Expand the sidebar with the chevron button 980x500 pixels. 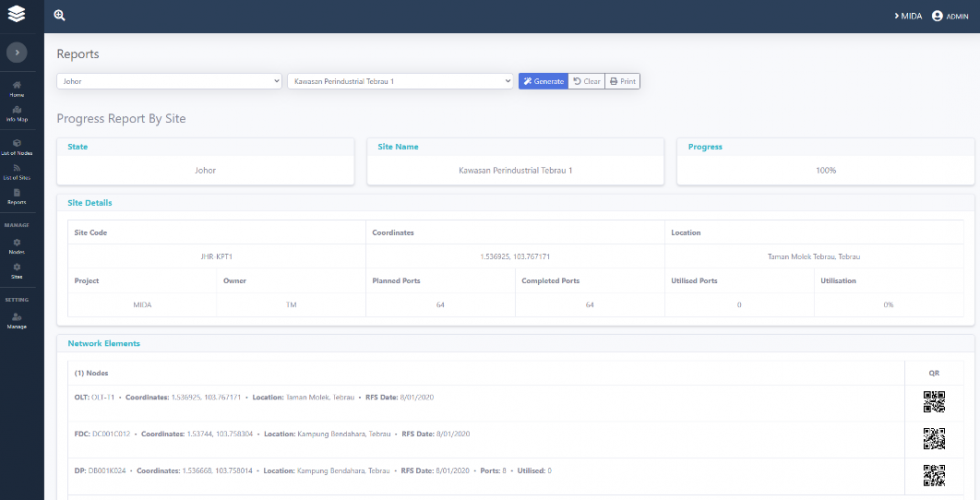[x=17, y=52]
